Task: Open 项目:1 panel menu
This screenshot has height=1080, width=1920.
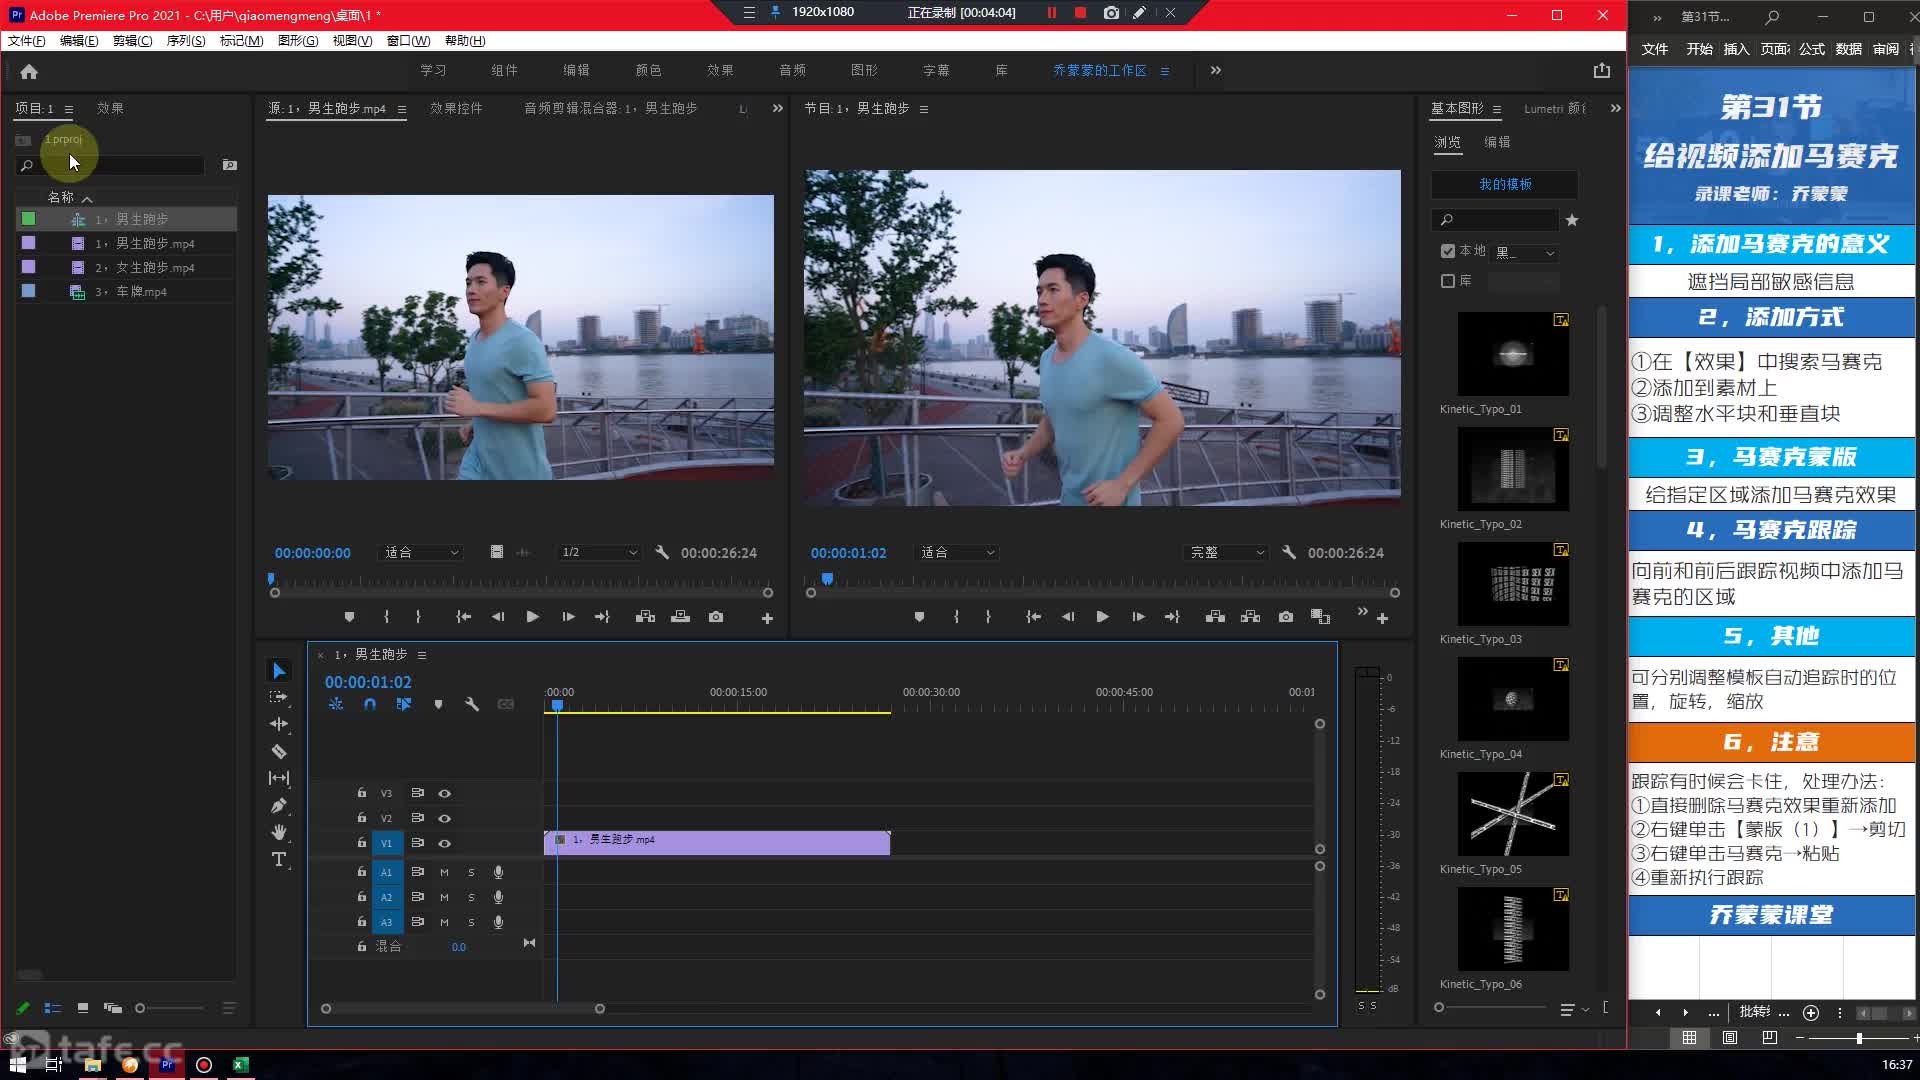Action: (x=68, y=109)
